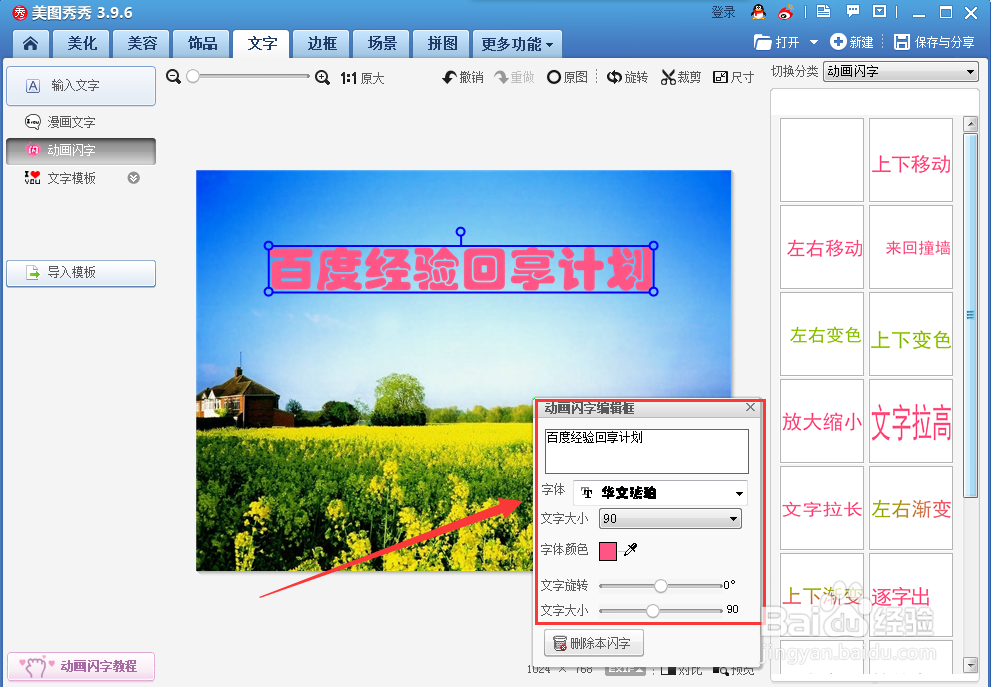This screenshot has height=687, width=991.
Task: Click the 百度经验回享计划 text box
Action: [x=647, y=451]
